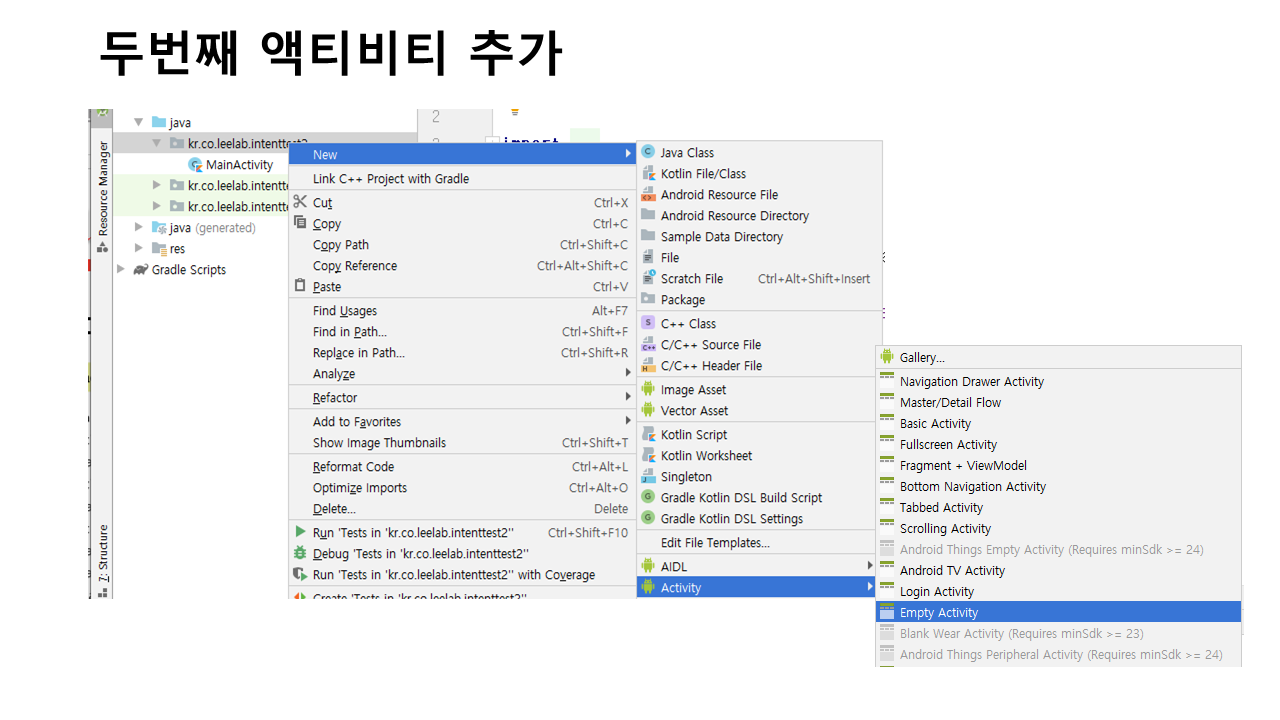Click the Kotlin File/Class icon
This screenshot has width=1280, height=720.
tap(648, 173)
